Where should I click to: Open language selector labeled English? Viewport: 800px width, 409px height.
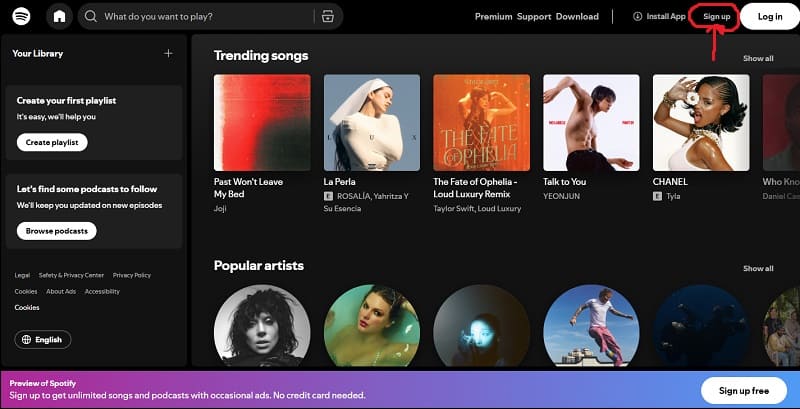point(43,339)
